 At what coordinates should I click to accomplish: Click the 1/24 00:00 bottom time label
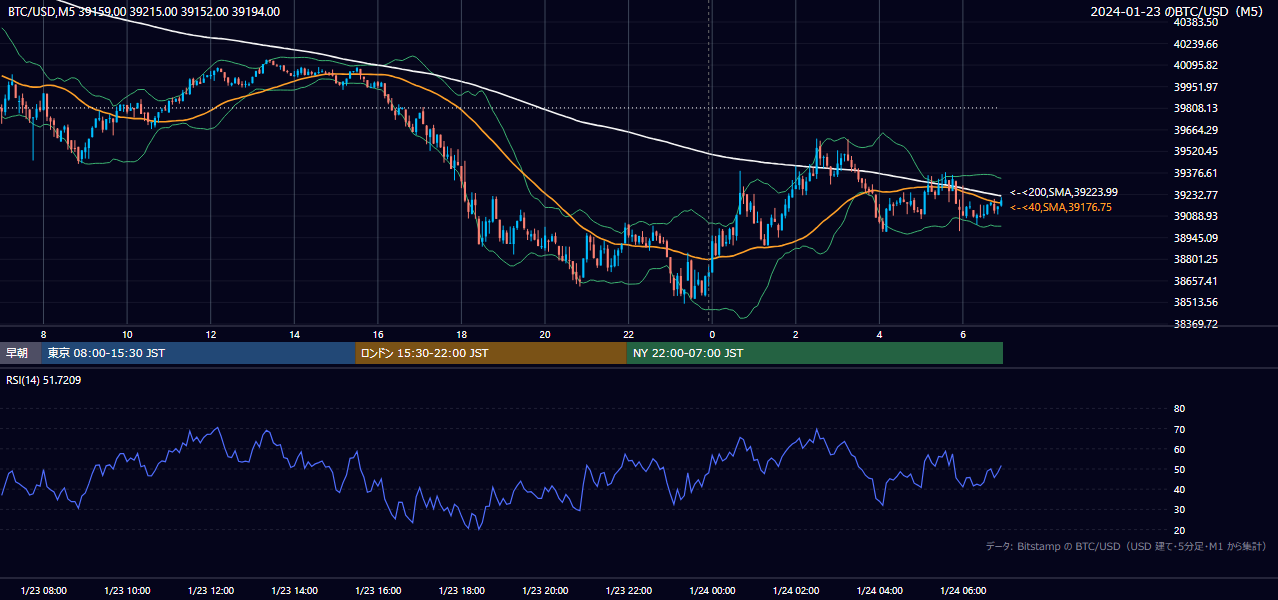point(712,591)
